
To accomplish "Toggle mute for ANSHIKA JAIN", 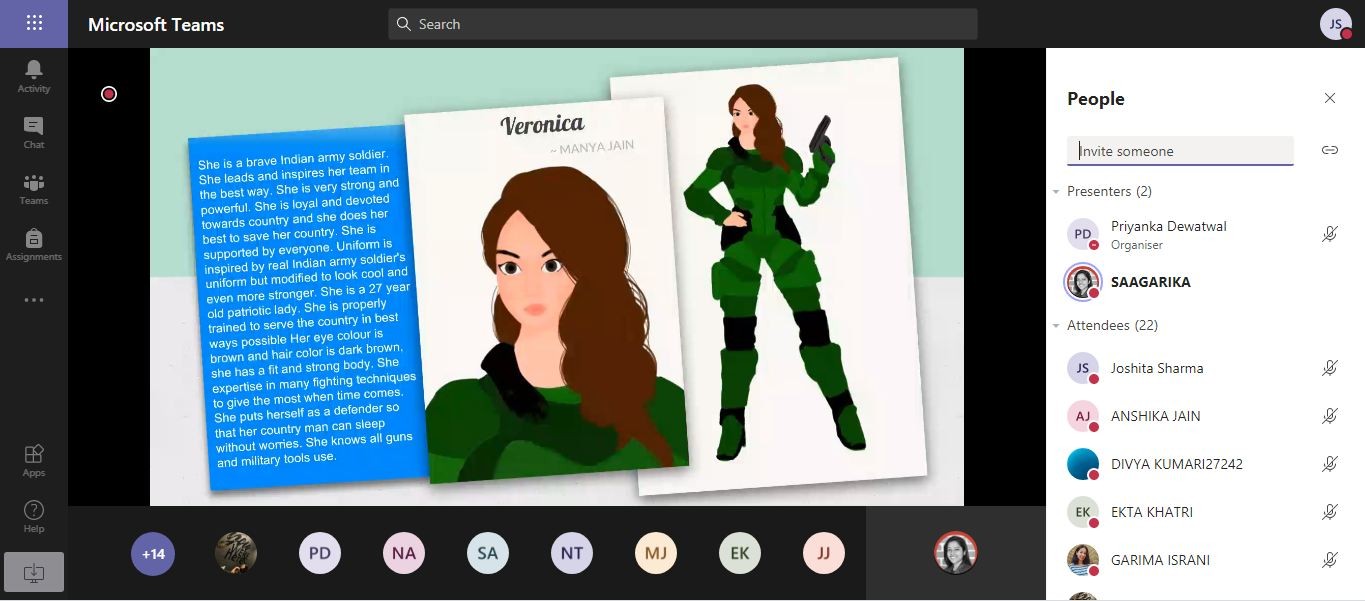I will pos(1329,416).
